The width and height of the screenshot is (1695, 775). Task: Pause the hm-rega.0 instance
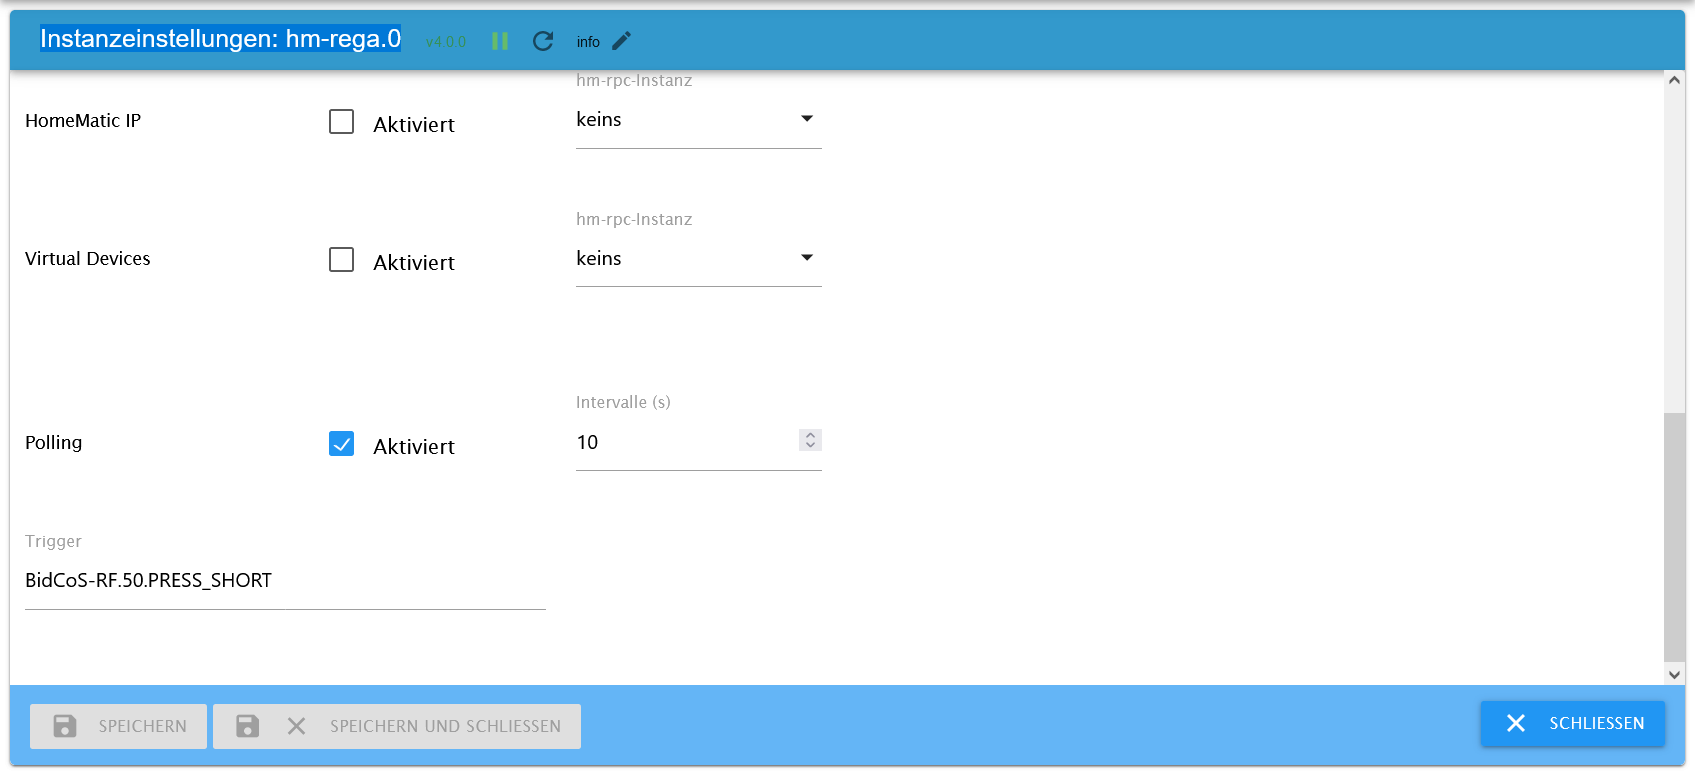pyautogui.click(x=500, y=41)
